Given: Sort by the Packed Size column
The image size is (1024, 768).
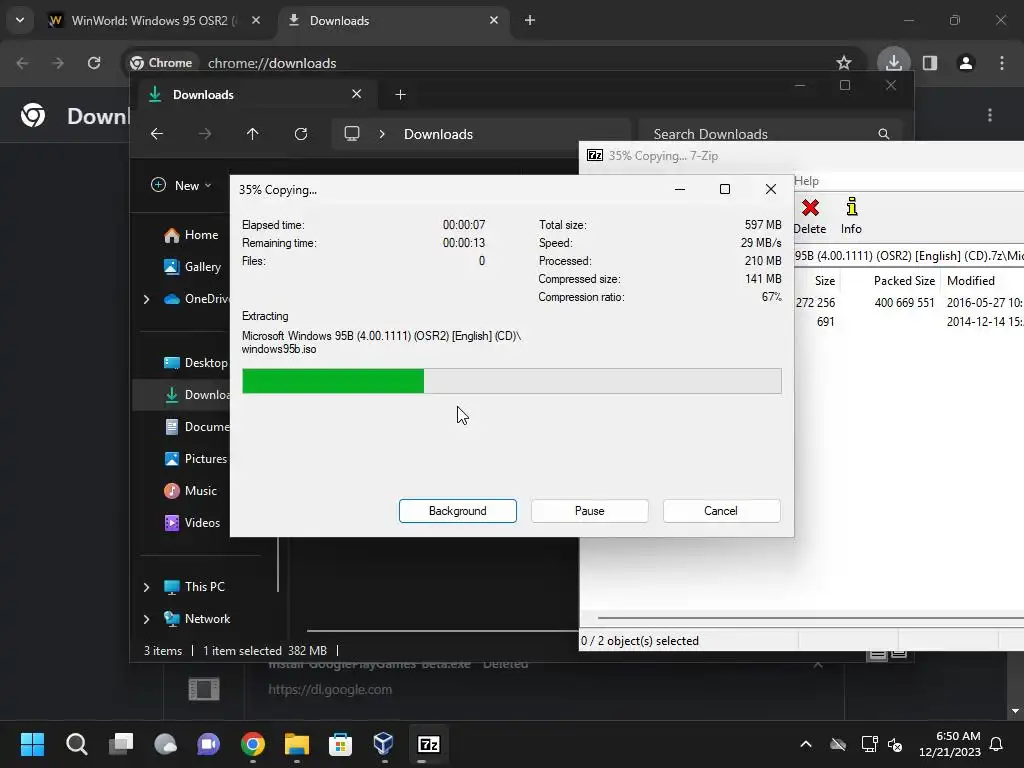Looking at the screenshot, I should (x=904, y=281).
